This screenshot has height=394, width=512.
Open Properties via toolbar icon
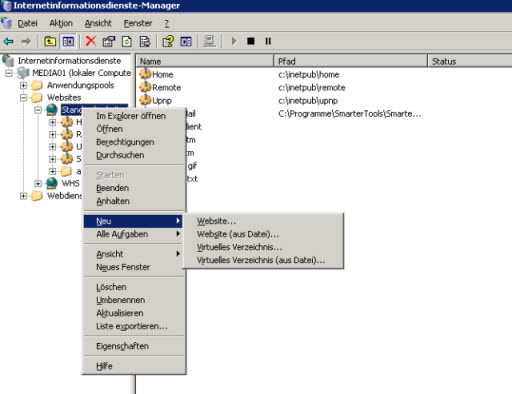[x=109, y=41]
